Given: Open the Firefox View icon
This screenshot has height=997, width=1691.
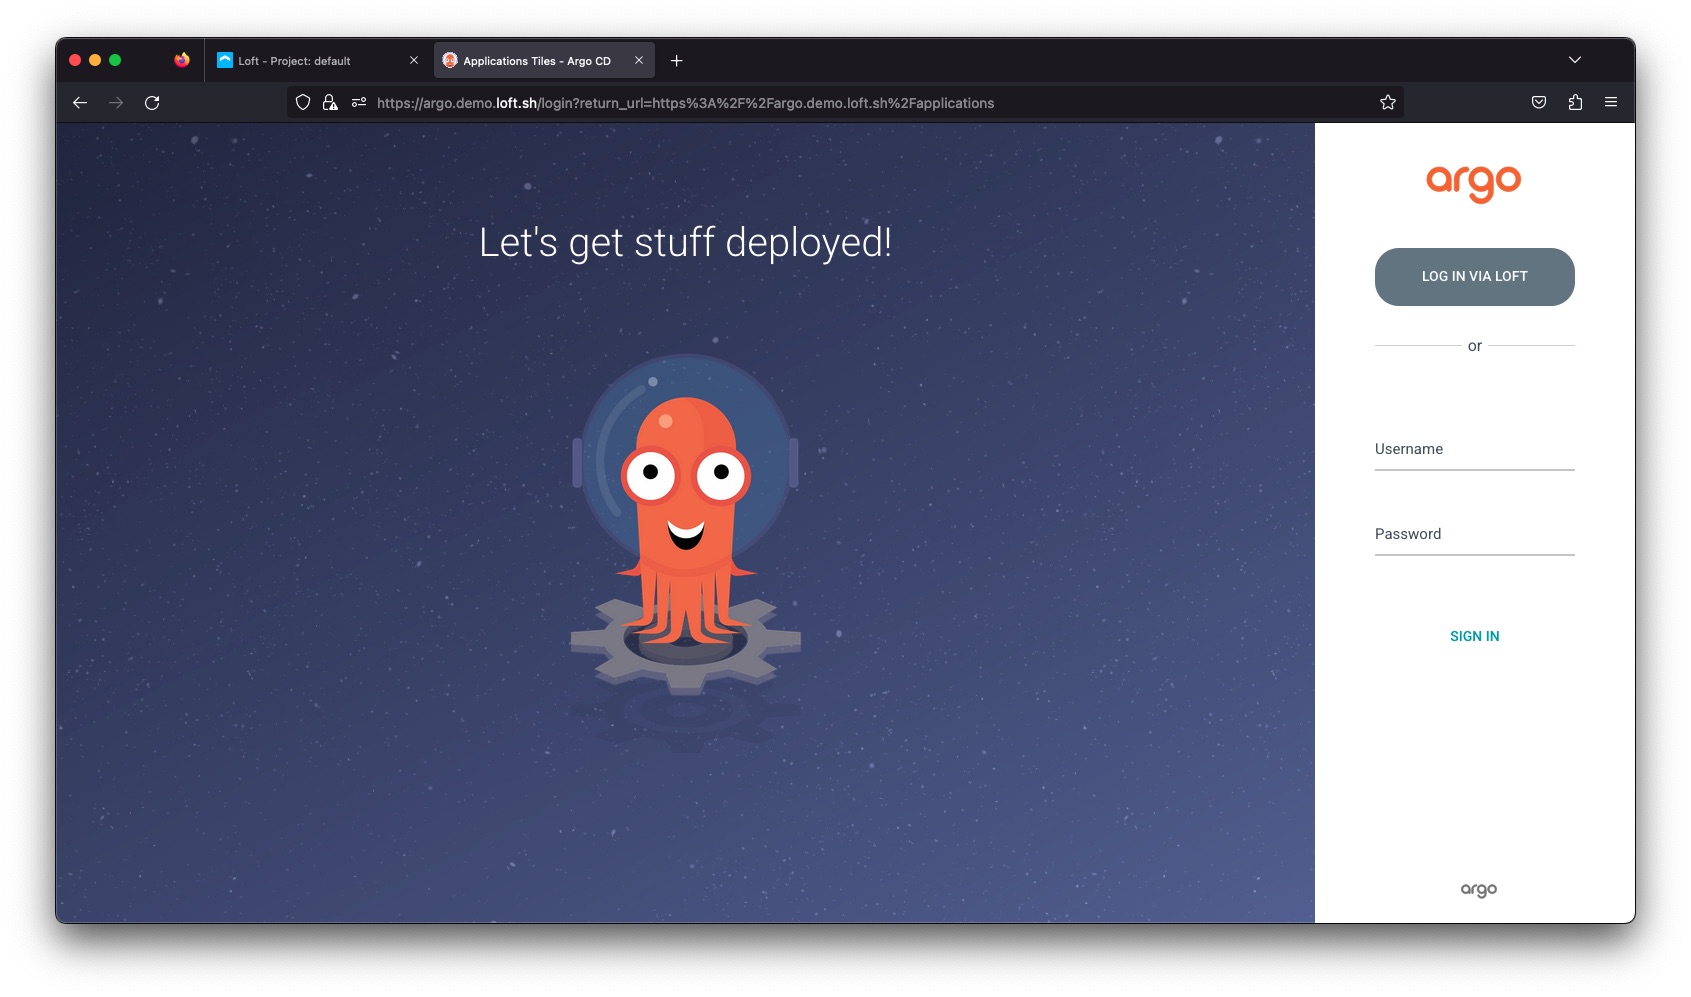Looking at the screenshot, I should tap(182, 61).
